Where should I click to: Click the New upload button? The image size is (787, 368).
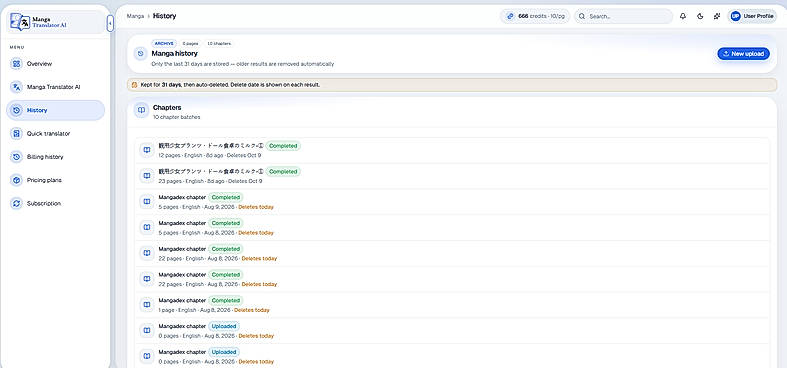click(x=743, y=54)
